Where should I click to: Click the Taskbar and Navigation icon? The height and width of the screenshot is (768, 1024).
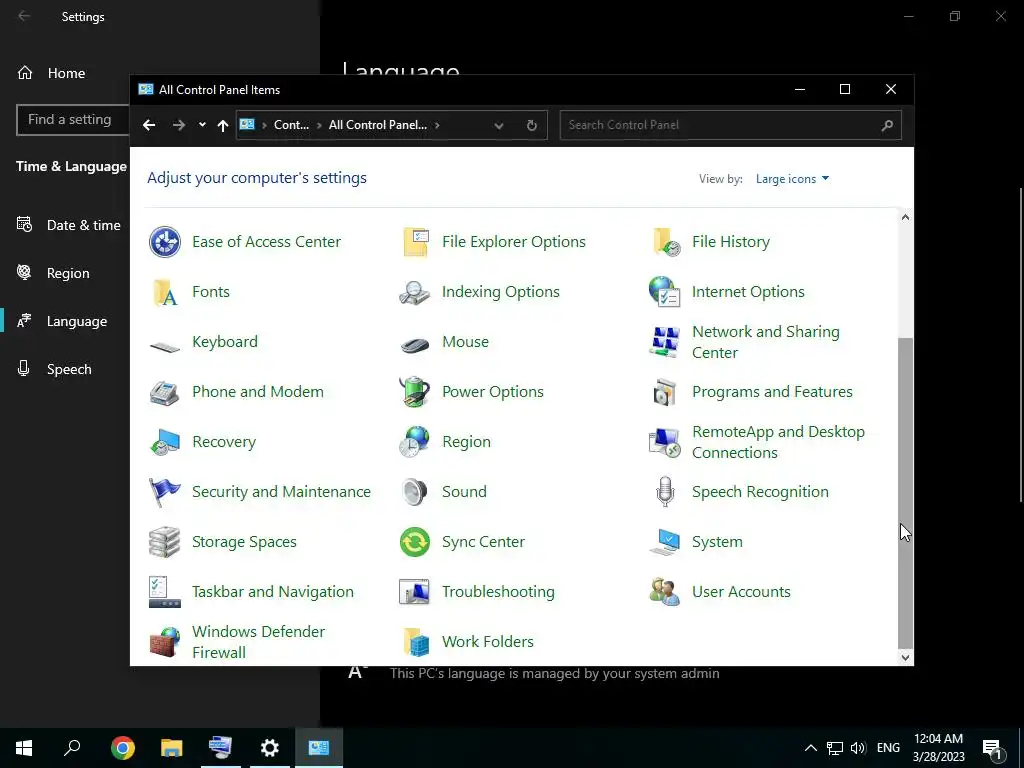tap(165, 592)
